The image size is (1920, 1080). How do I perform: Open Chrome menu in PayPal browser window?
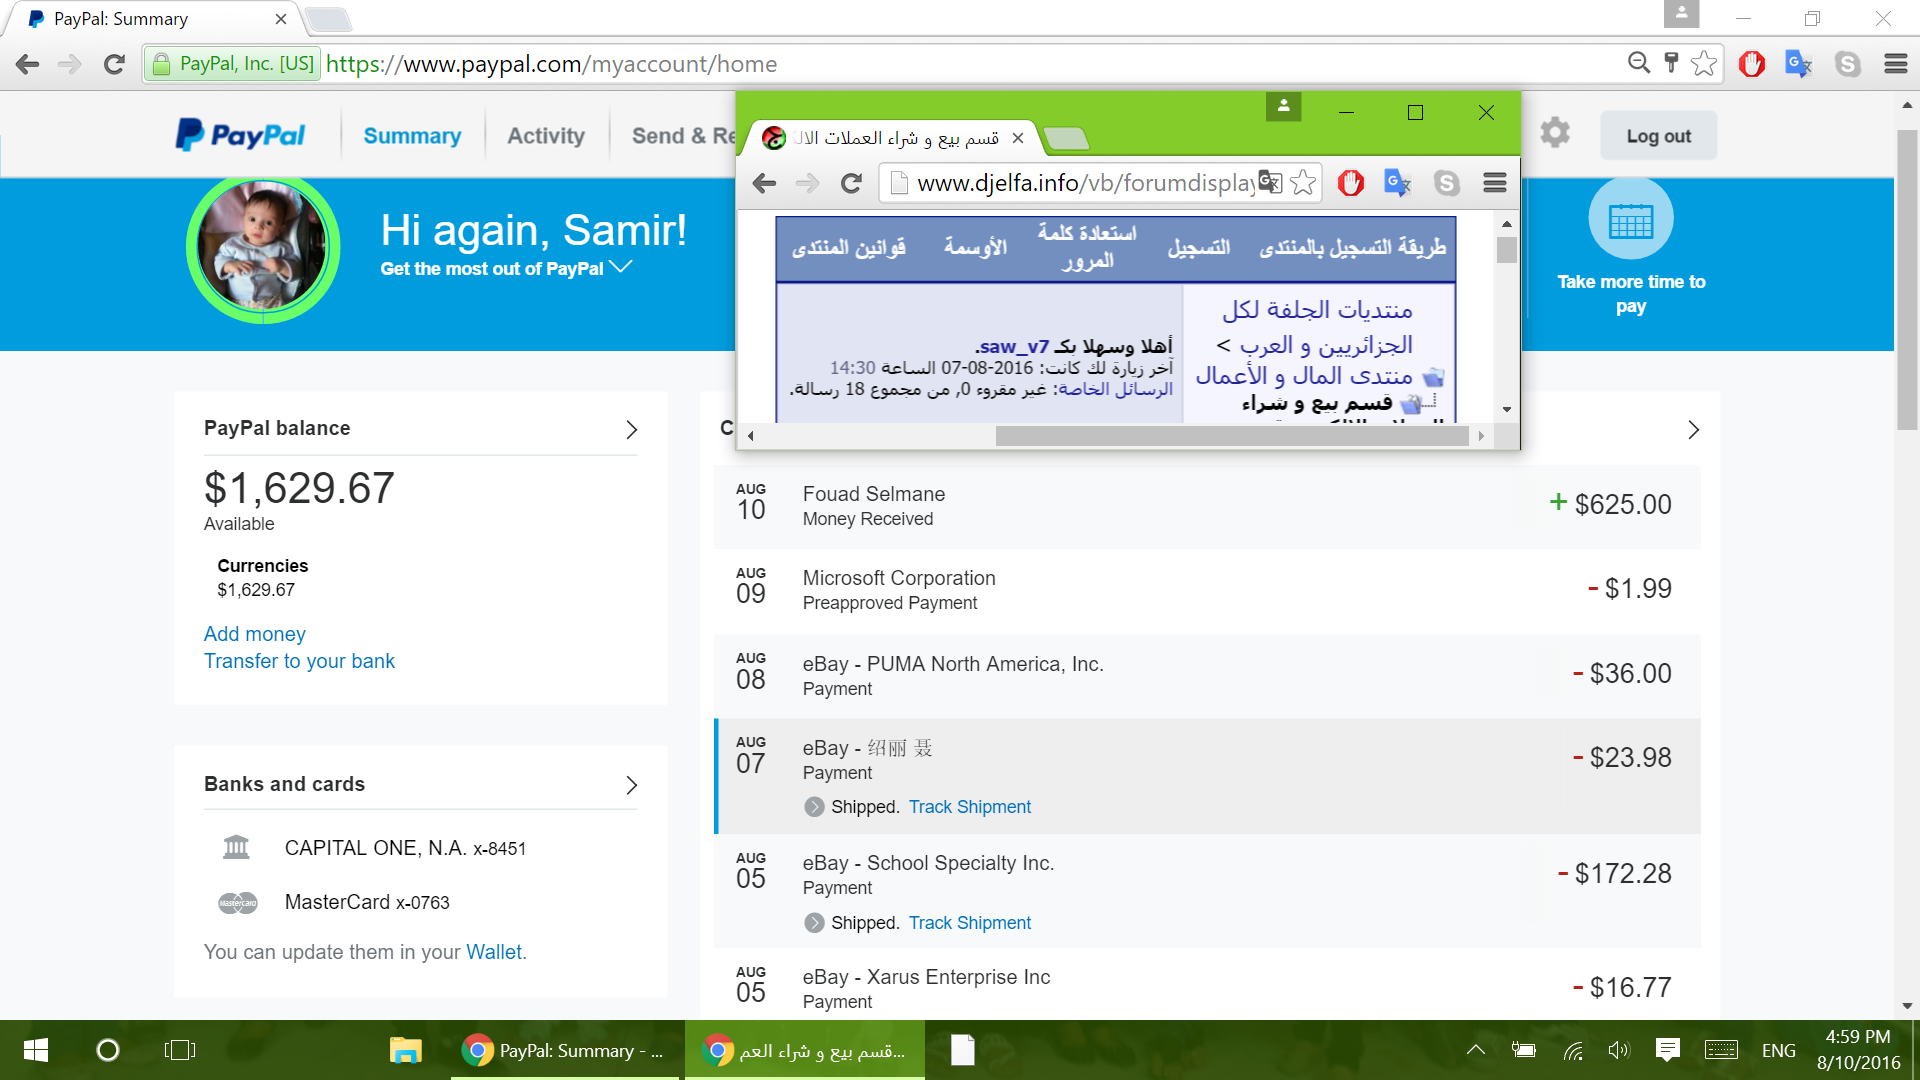coord(1895,64)
